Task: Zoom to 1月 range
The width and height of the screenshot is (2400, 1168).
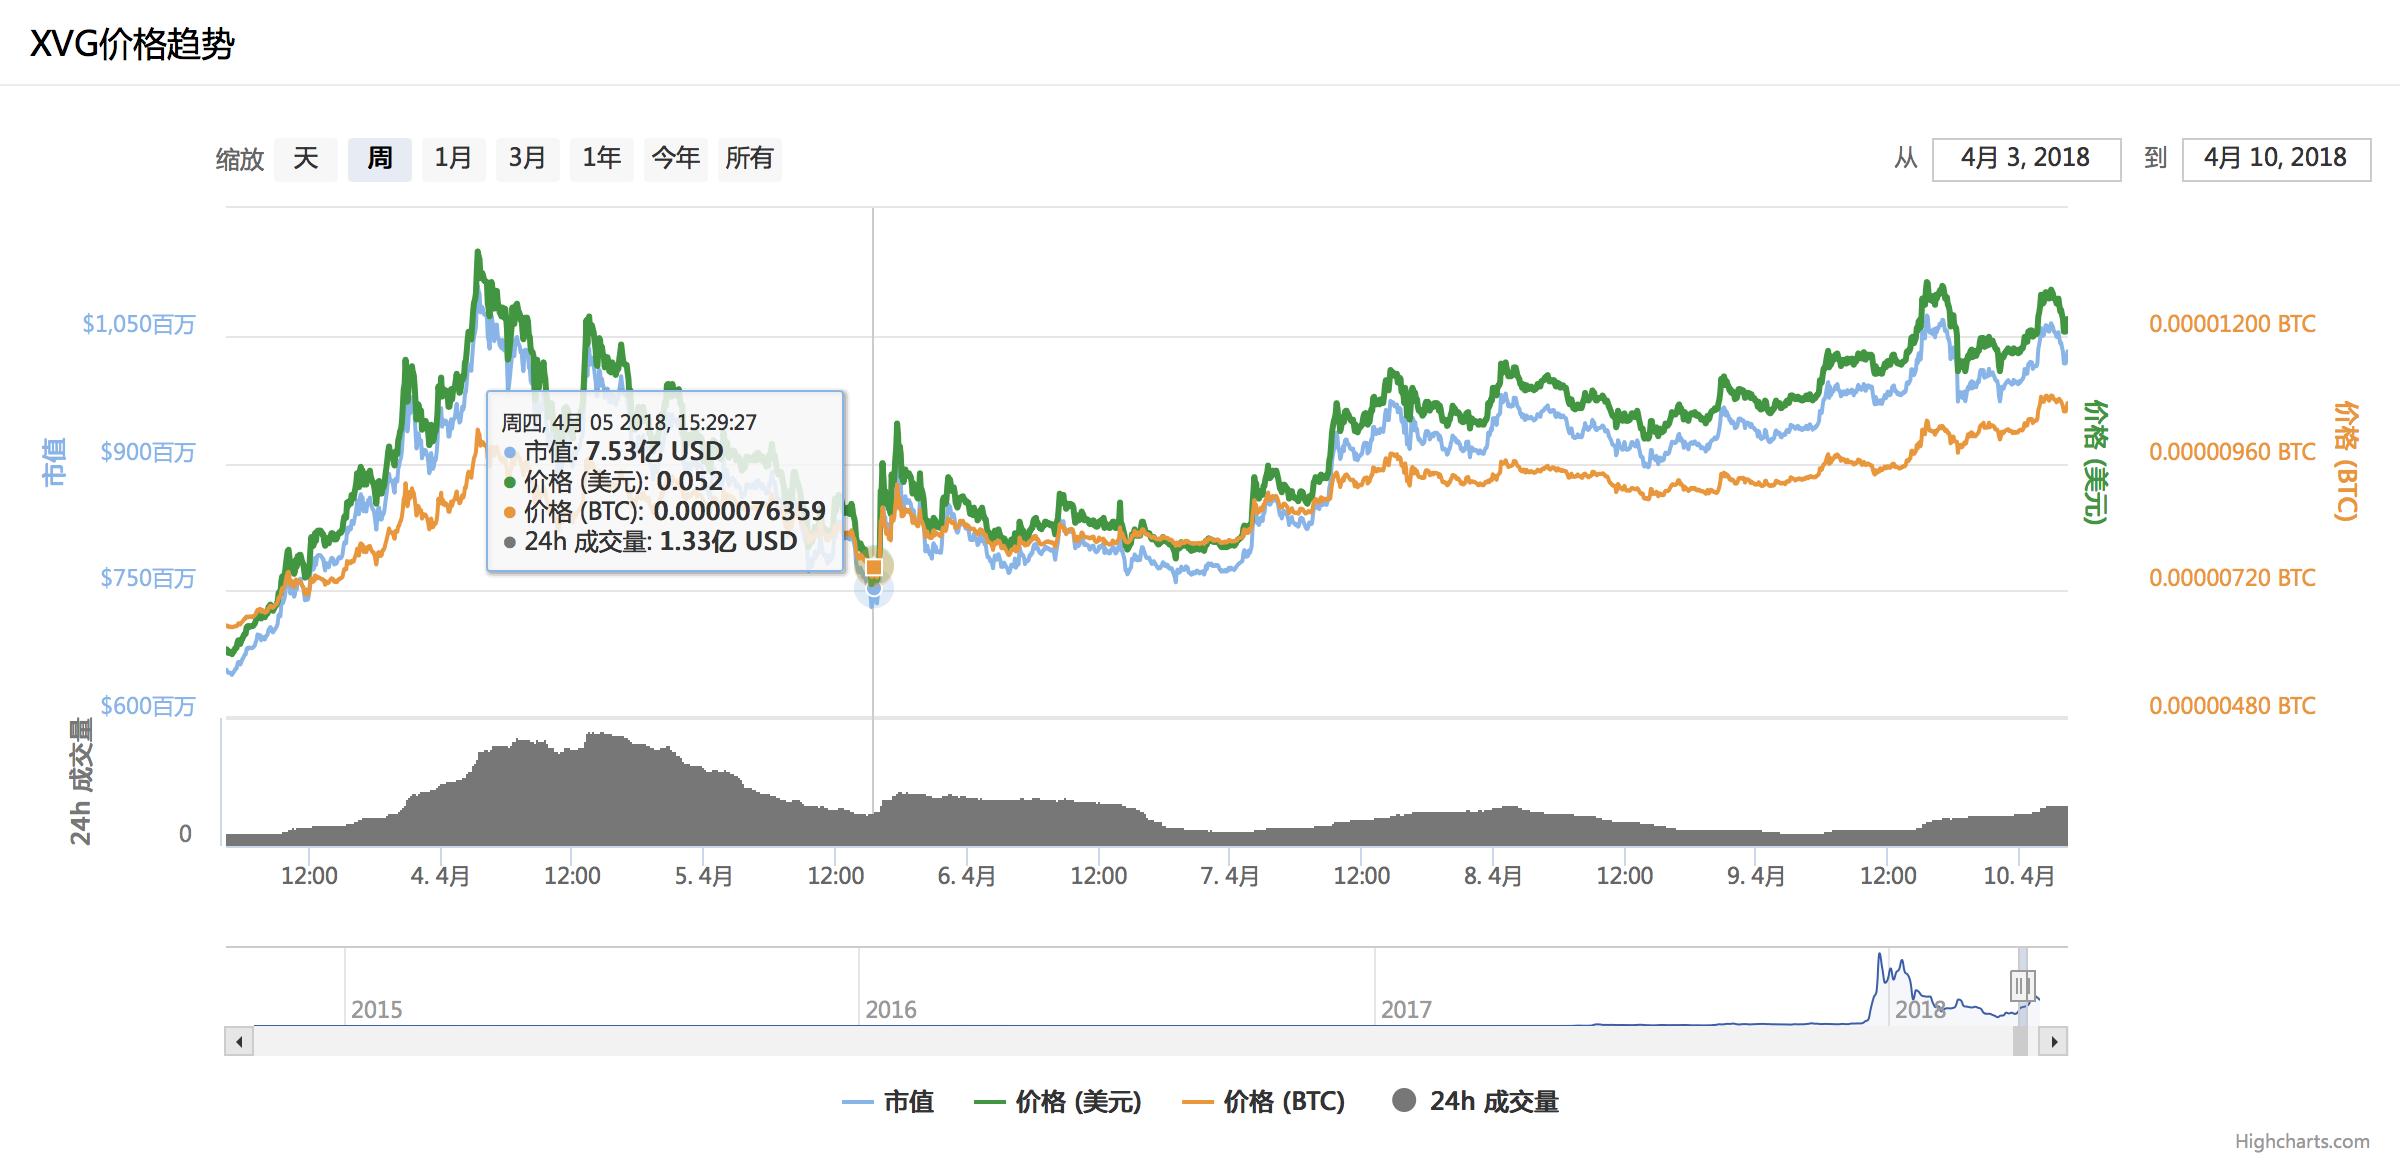Action: click(x=453, y=159)
